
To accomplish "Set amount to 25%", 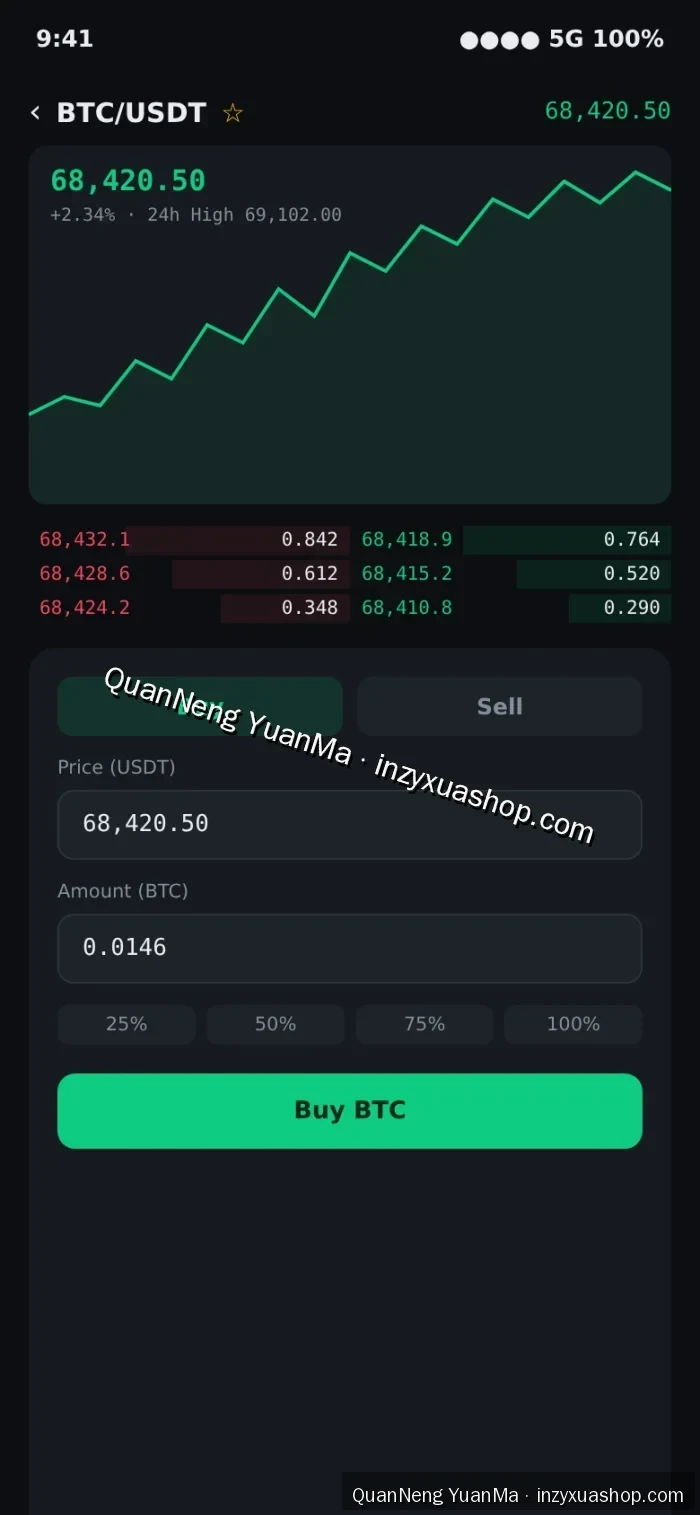I will point(126,1024).
